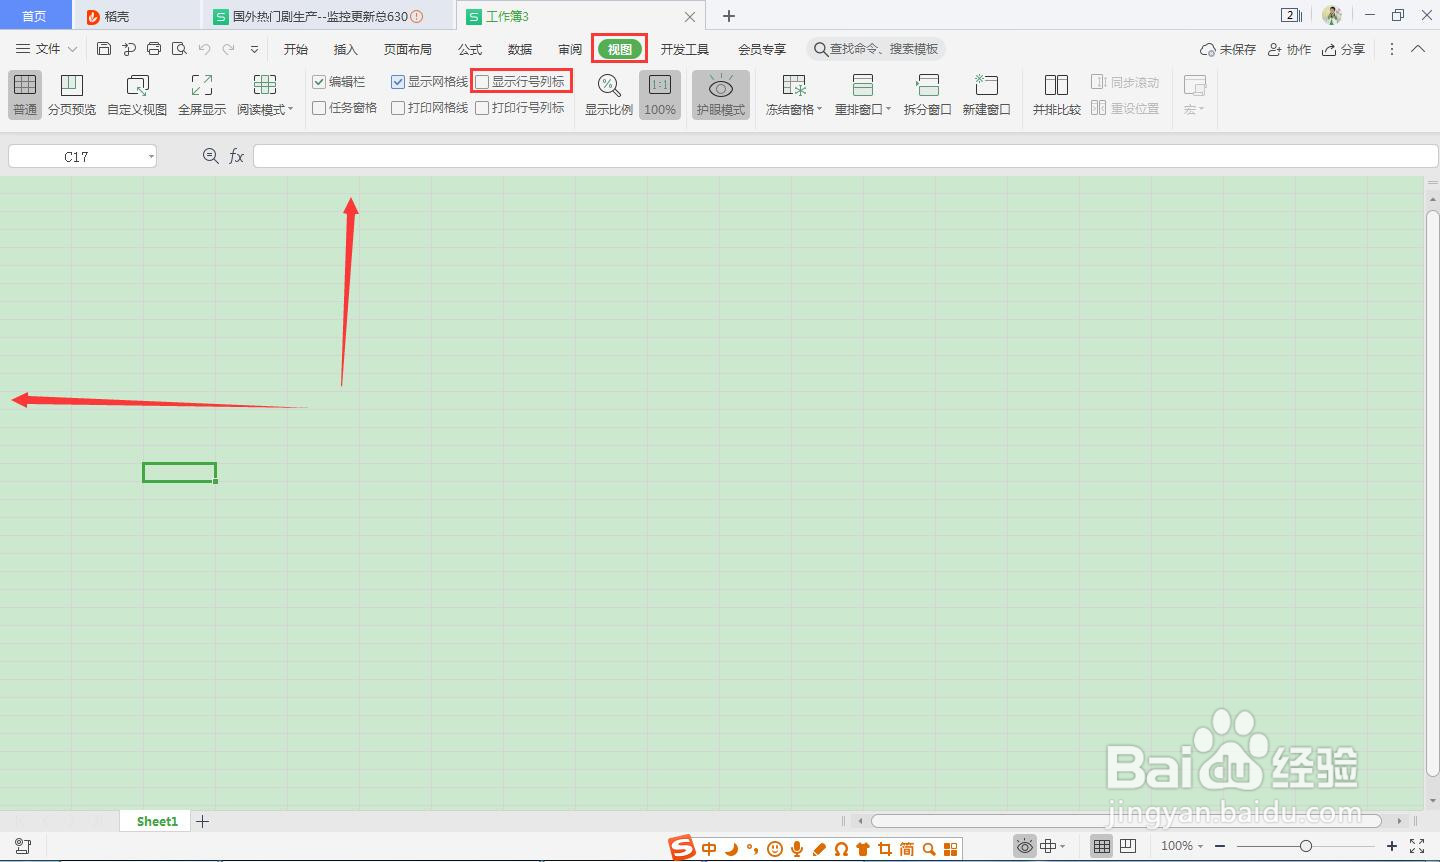Click the magnifier icon beside fx
This screenshot has width=1440, height=862.
tap(210, 156)
